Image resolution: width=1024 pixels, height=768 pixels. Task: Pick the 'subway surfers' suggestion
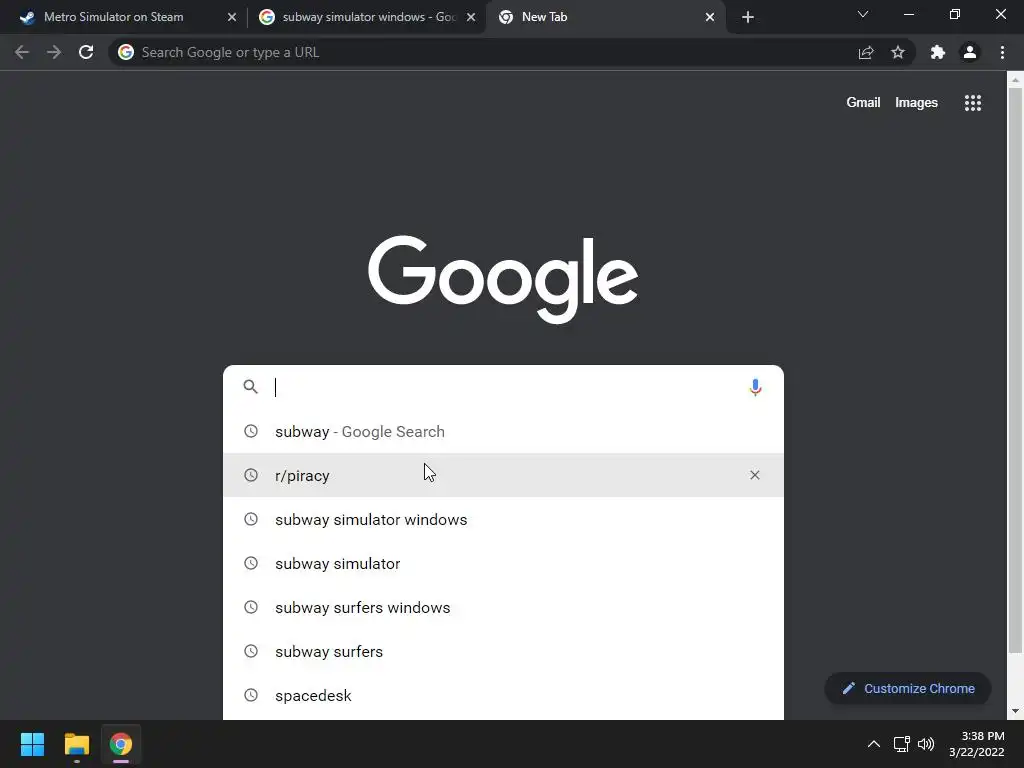coord(503,651)
